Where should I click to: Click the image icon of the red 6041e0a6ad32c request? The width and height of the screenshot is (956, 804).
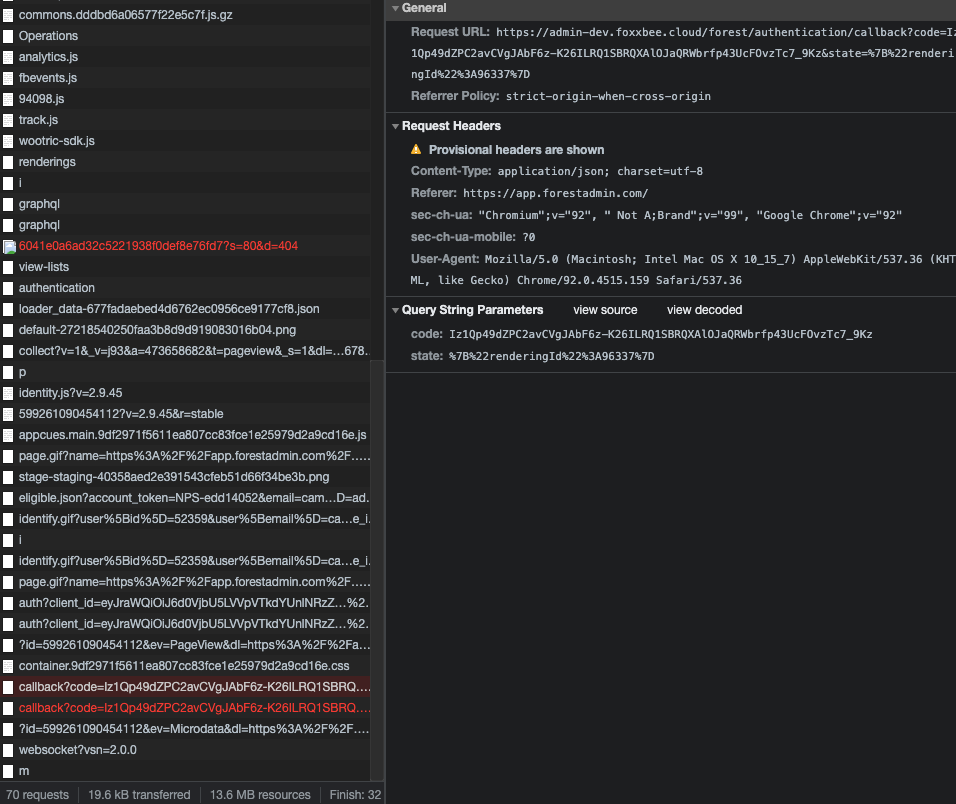tap(8, 246)
